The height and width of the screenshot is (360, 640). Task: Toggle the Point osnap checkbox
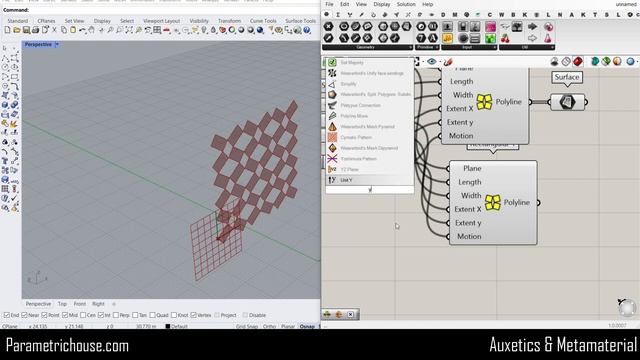click(44, 315)
